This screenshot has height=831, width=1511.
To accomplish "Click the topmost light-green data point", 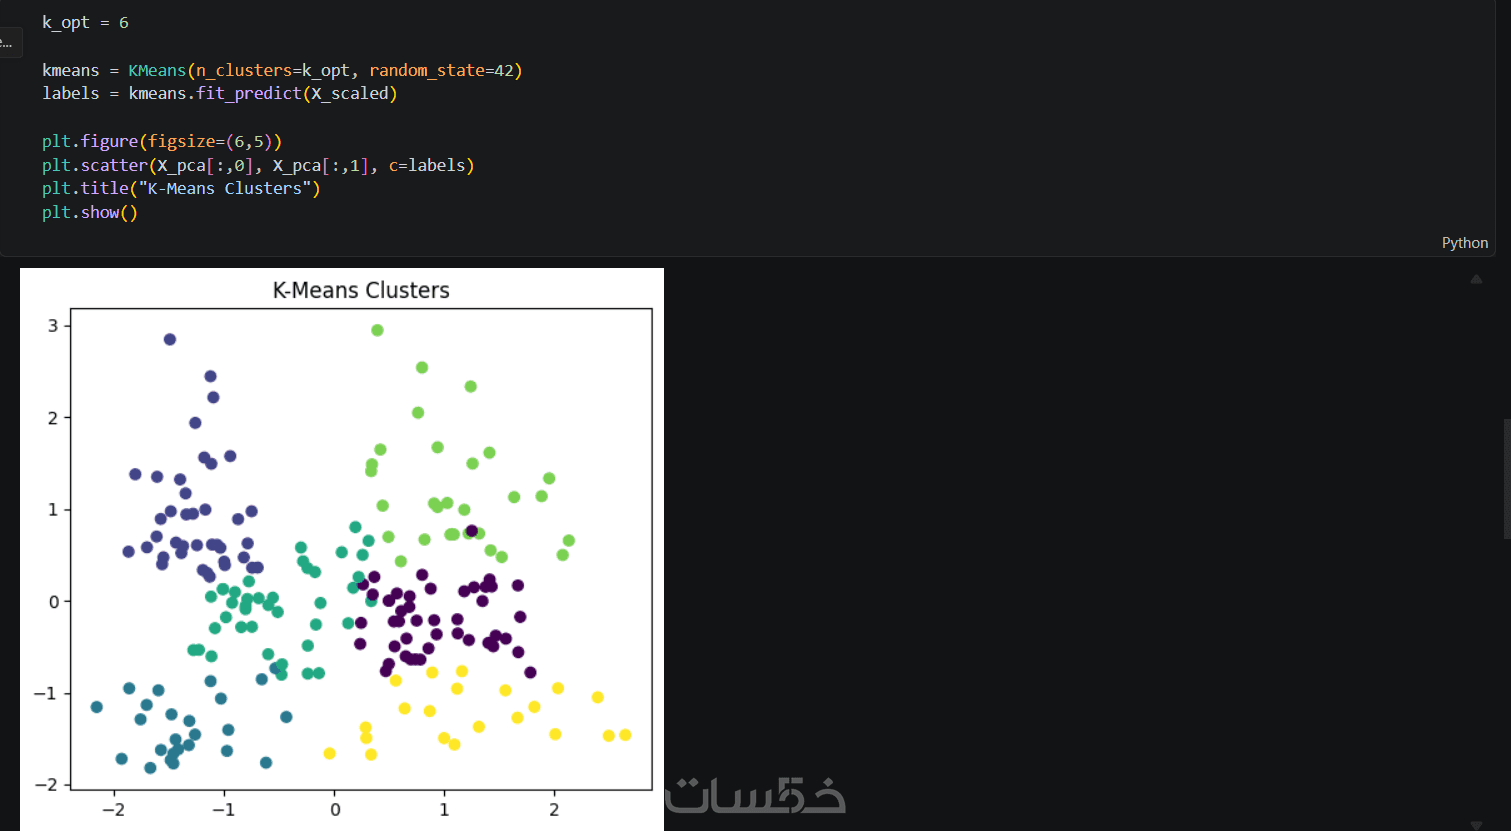I will (x=377, y=330).
